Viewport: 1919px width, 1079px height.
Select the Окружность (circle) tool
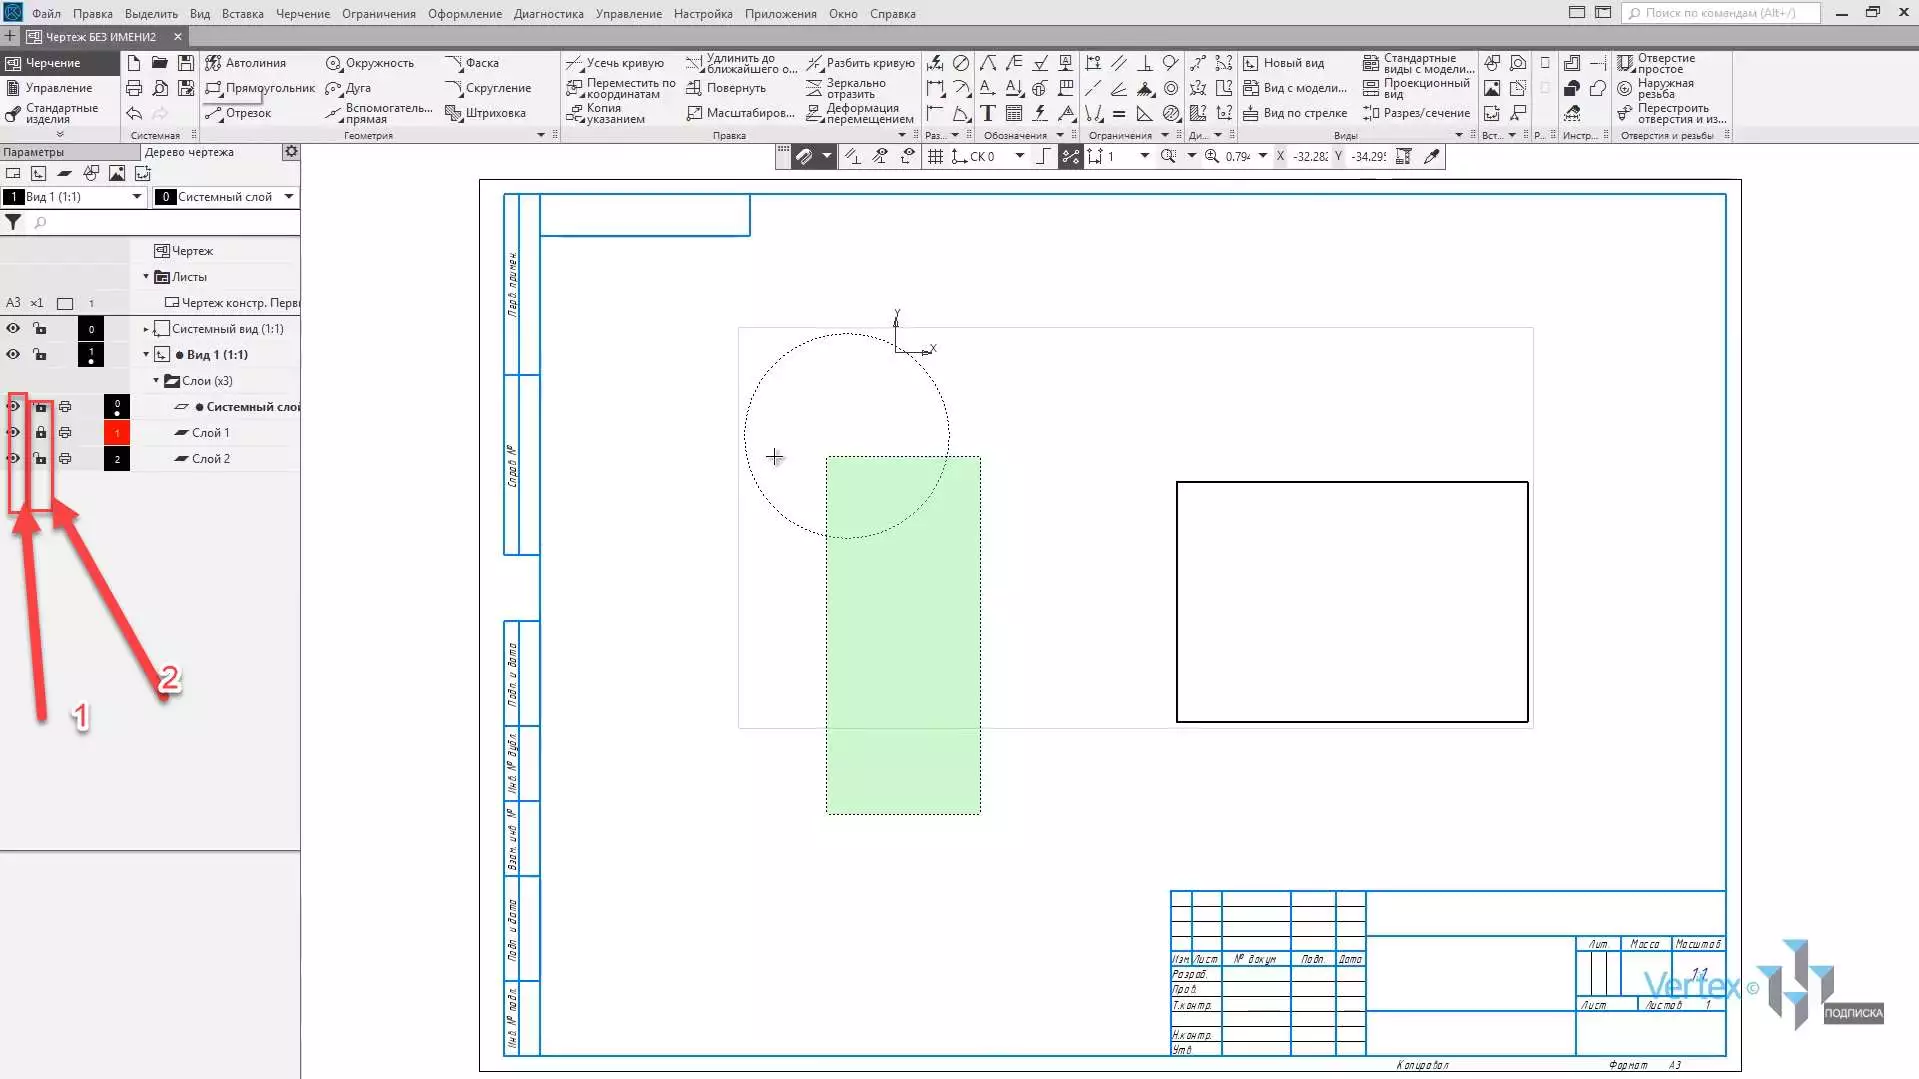coord(370,63)
